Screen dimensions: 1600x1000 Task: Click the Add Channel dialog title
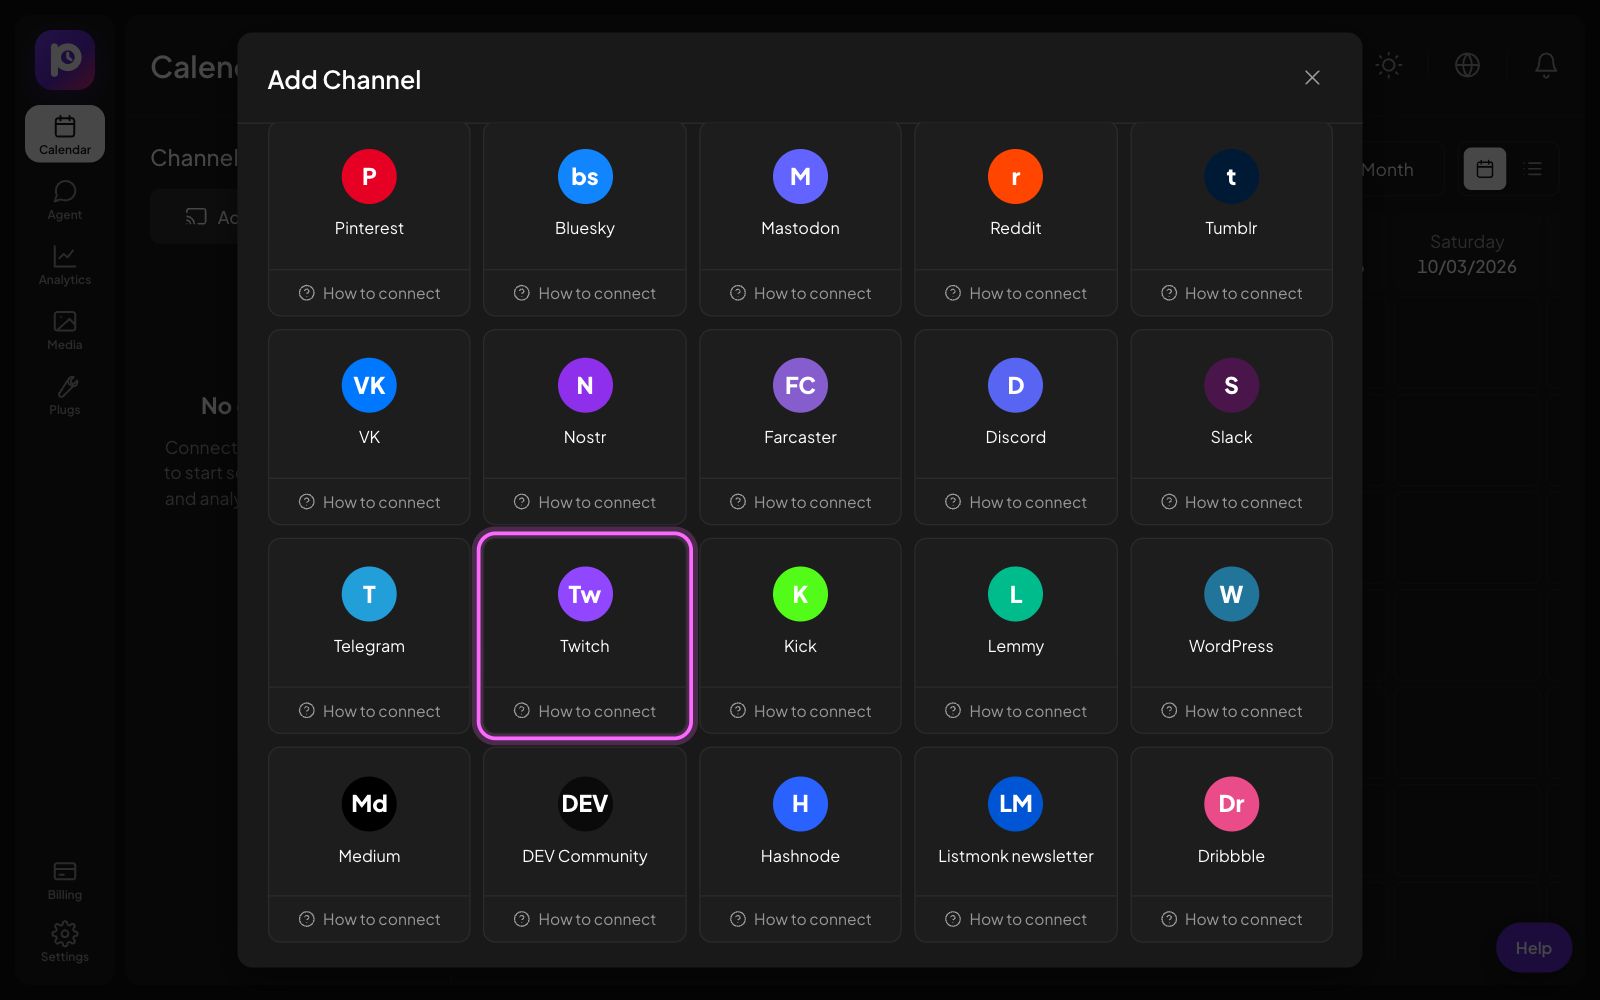tap(344, 80)
